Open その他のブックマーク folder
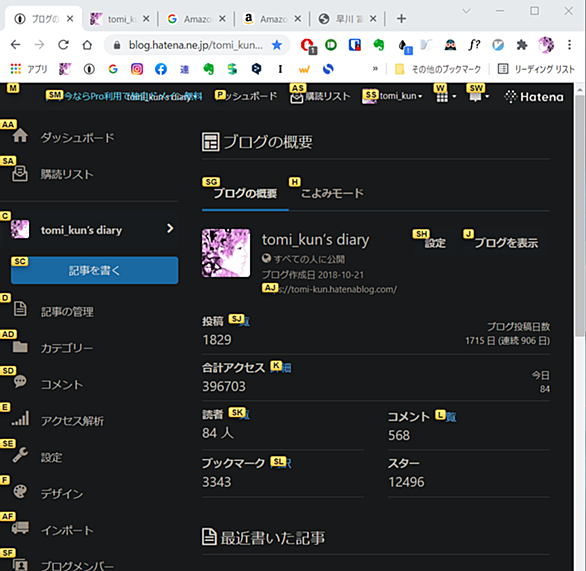This screenshot has height=571, width=586. [x=438, y=69]
